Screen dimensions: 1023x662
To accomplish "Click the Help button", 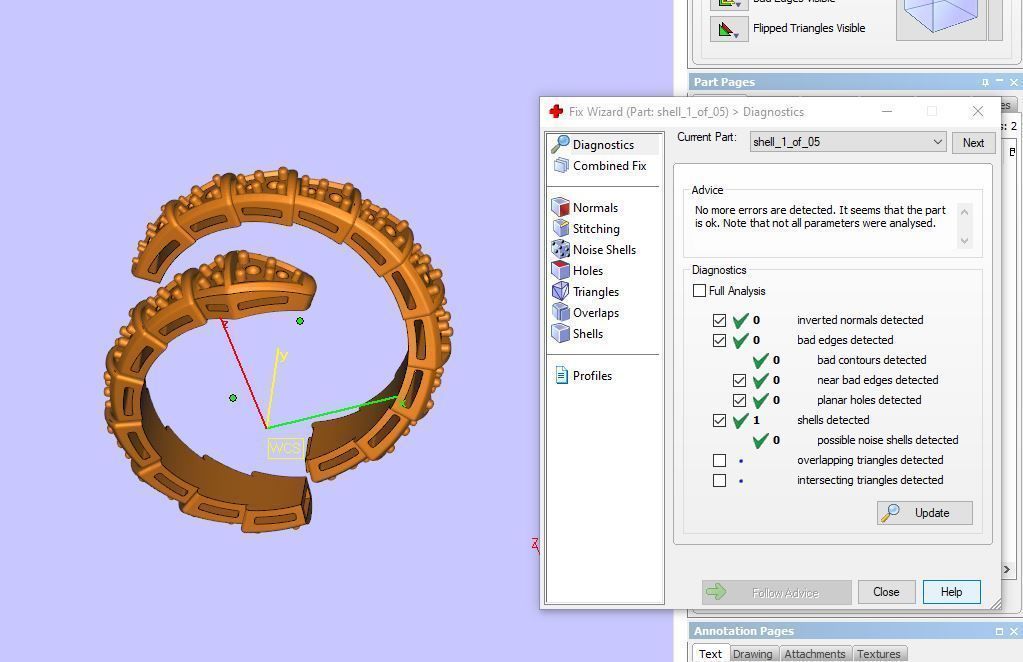I will 951,592.
